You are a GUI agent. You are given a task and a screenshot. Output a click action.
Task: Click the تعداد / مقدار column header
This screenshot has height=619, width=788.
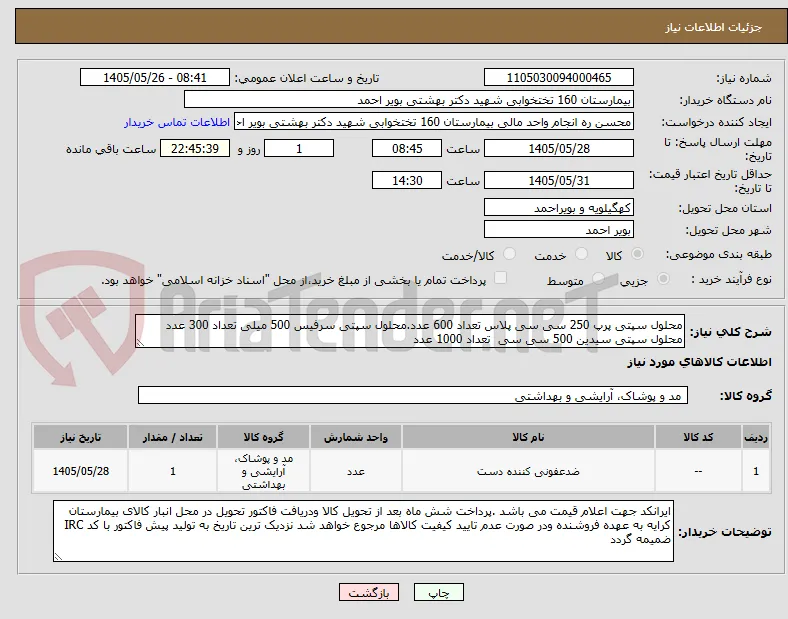click(172, 437)
